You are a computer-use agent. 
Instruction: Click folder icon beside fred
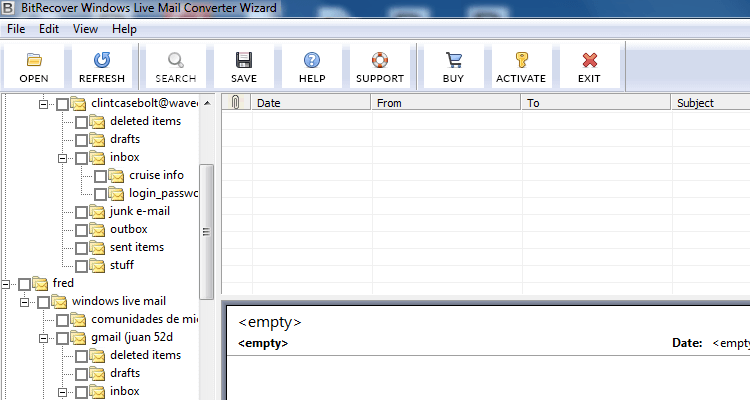click(40, 284)
